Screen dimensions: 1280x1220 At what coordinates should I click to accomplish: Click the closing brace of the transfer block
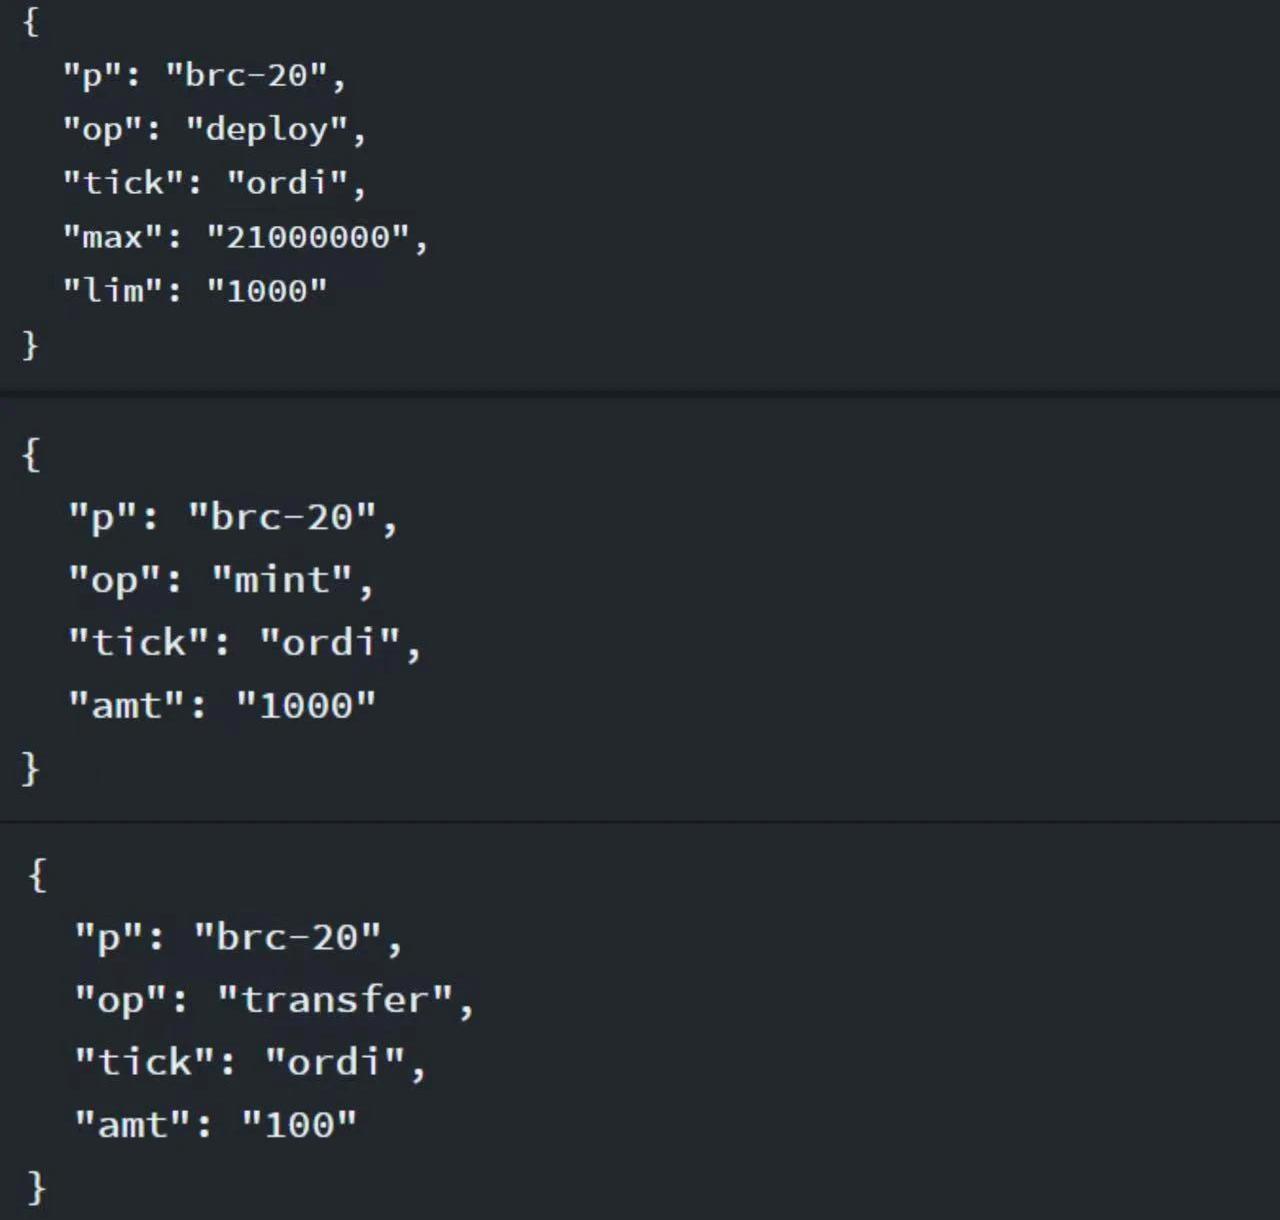tap(37, 1187)
